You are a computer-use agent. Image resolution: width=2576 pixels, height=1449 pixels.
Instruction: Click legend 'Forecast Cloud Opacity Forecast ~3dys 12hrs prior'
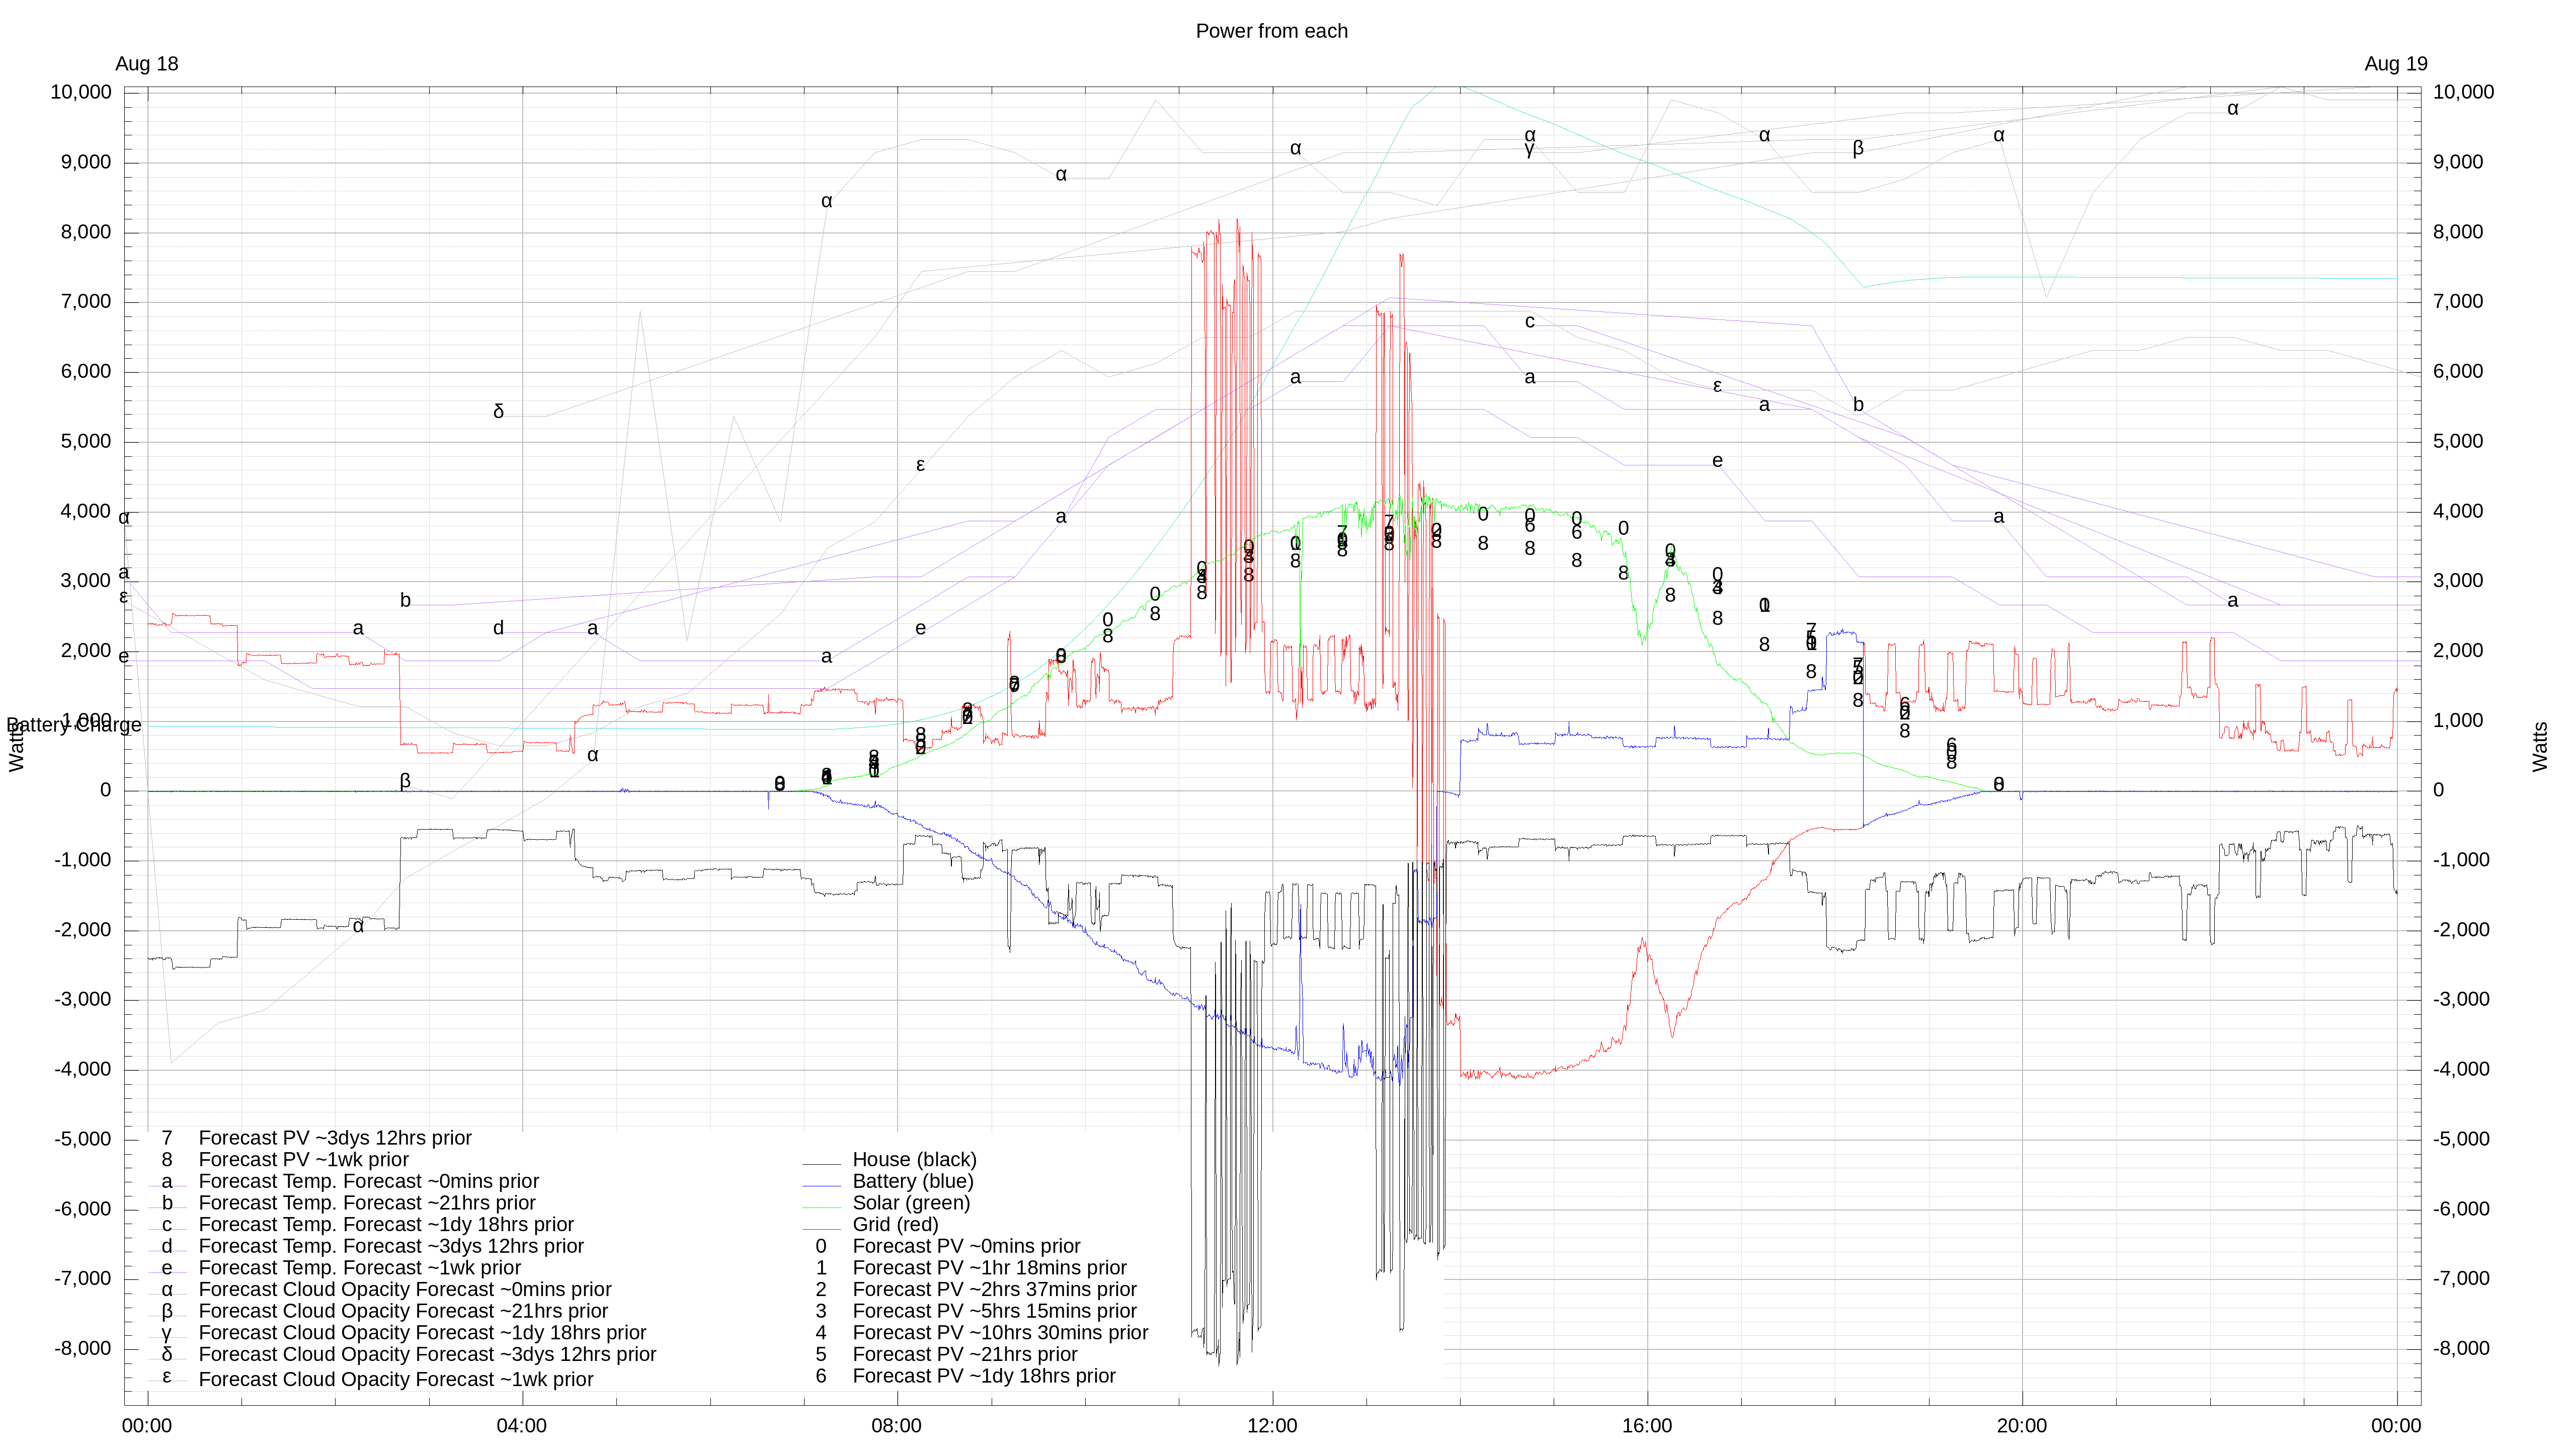coord(427,1354)
